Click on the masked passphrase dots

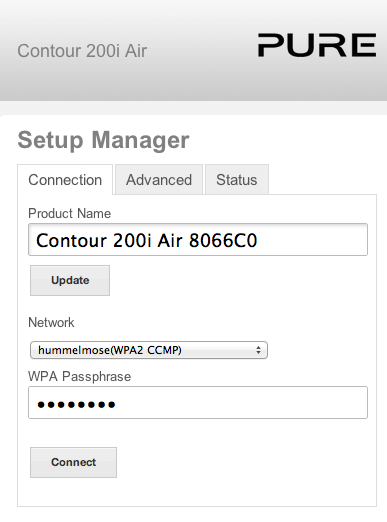[x=76, y=405]
